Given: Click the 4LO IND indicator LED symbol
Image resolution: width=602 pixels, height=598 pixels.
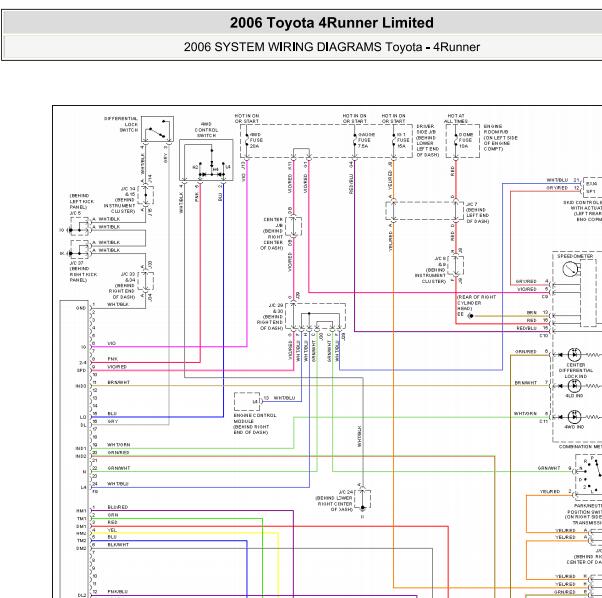Looking at the screenshot, I should (574, 385).
